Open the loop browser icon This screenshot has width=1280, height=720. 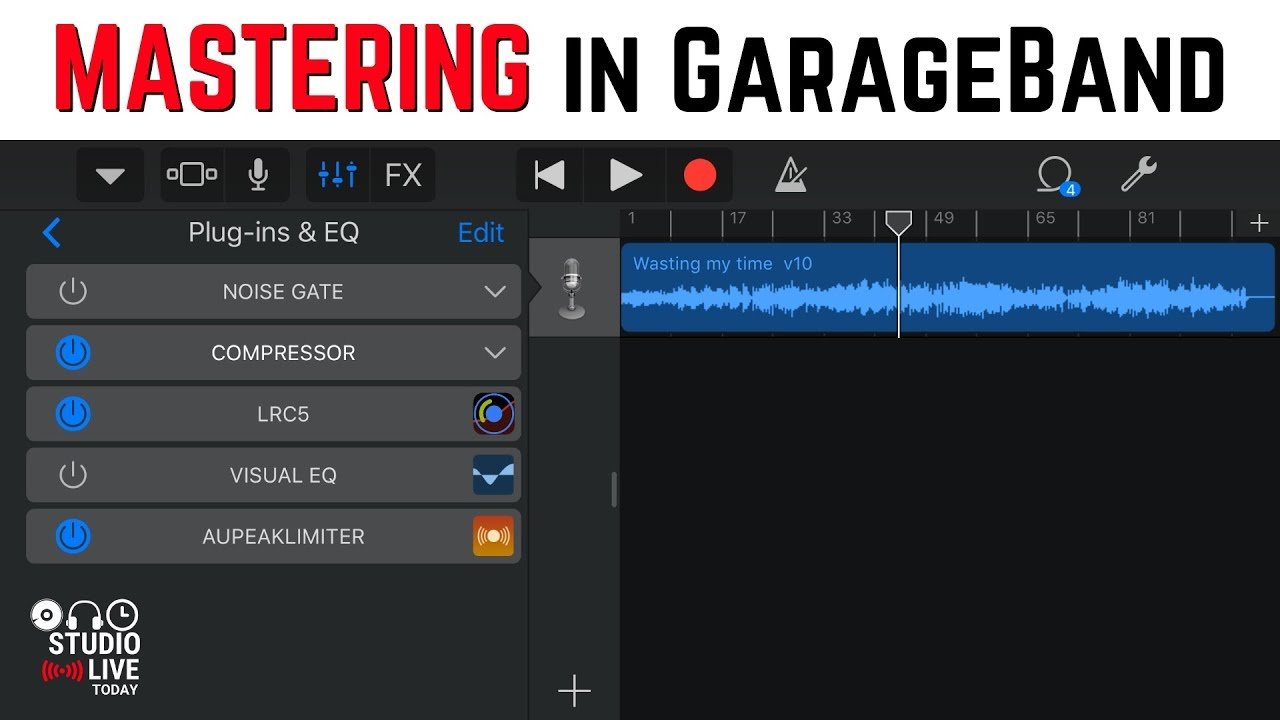tap(1056, 176)
